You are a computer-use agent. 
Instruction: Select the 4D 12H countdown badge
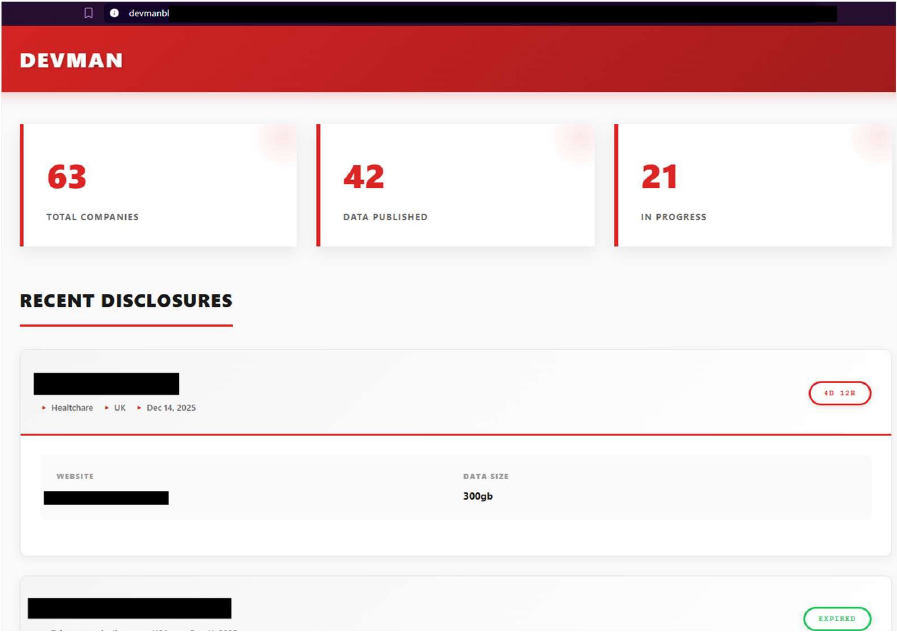pyautogui.click(x=839, y=394)
